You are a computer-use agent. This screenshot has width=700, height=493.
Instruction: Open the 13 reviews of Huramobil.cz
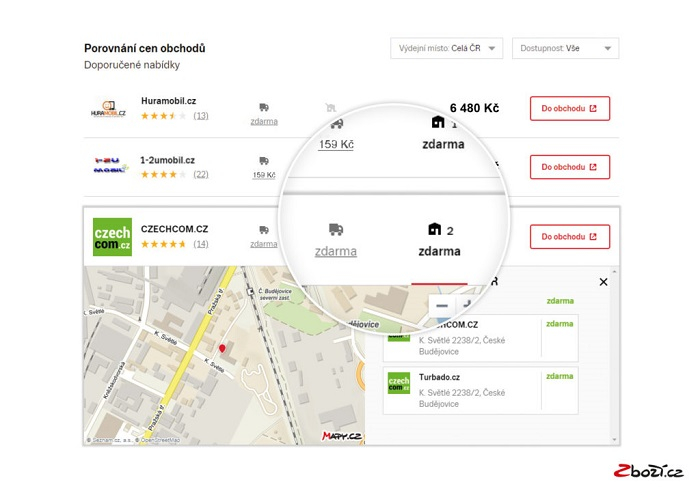pos(201,116)
